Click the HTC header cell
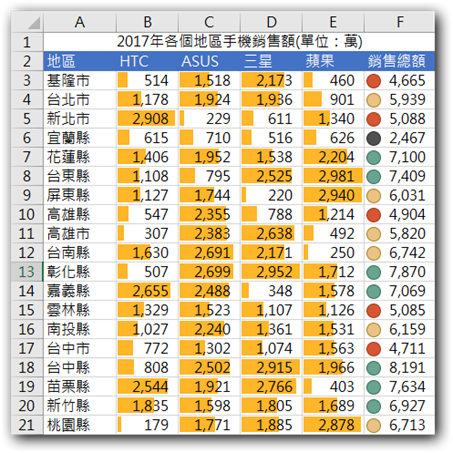This screenshot has width=453, height=453. coord(147,61)
